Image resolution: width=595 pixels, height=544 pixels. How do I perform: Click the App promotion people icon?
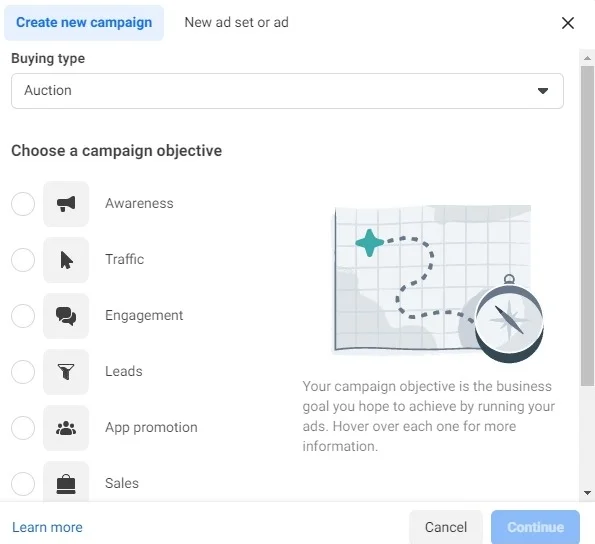66,428
